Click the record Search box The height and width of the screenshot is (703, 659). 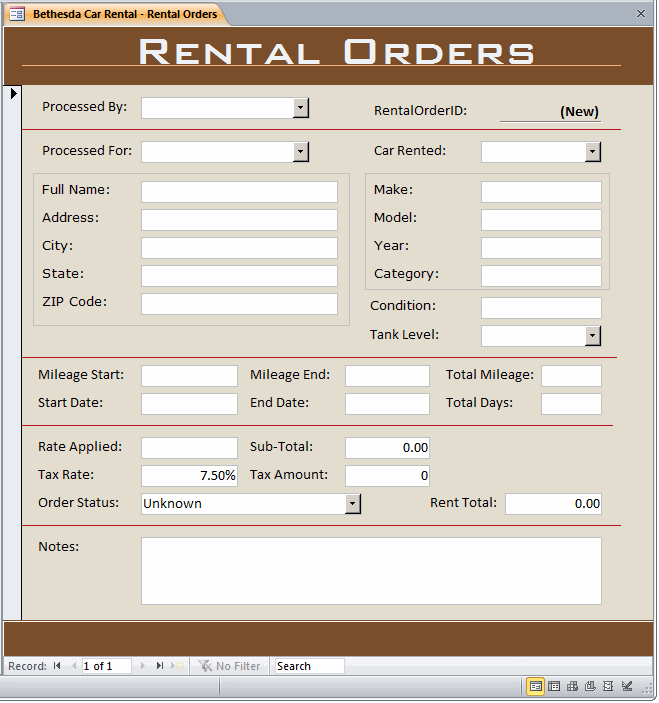309,666
